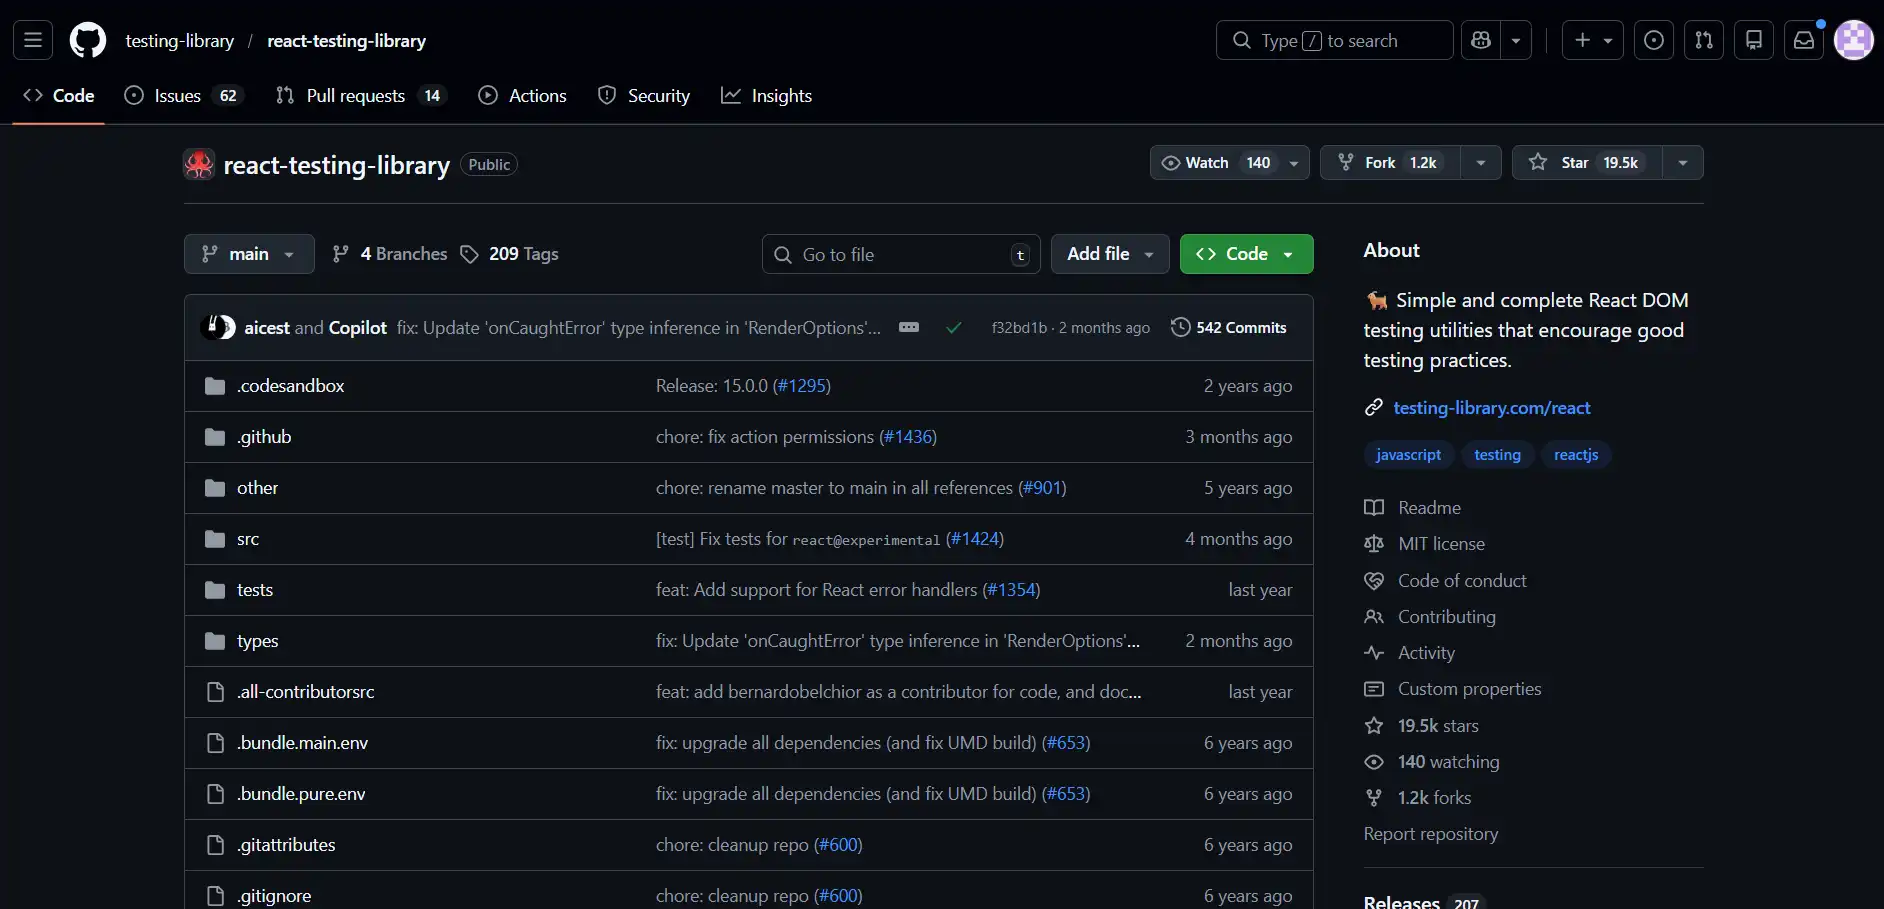The image size is (1884, 909).
Task: Click the react-testing-library octopus avatar
Action: [x=198, y=164]
